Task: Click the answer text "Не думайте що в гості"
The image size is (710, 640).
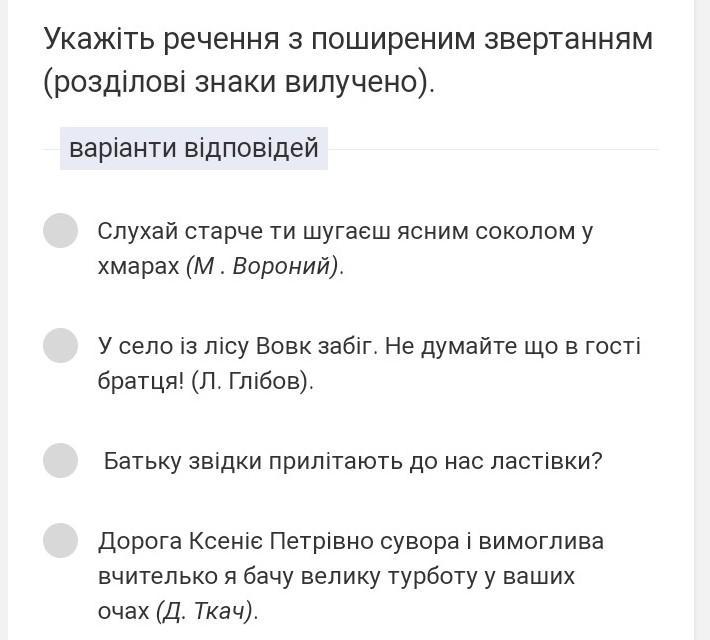Action: (513, 346)
